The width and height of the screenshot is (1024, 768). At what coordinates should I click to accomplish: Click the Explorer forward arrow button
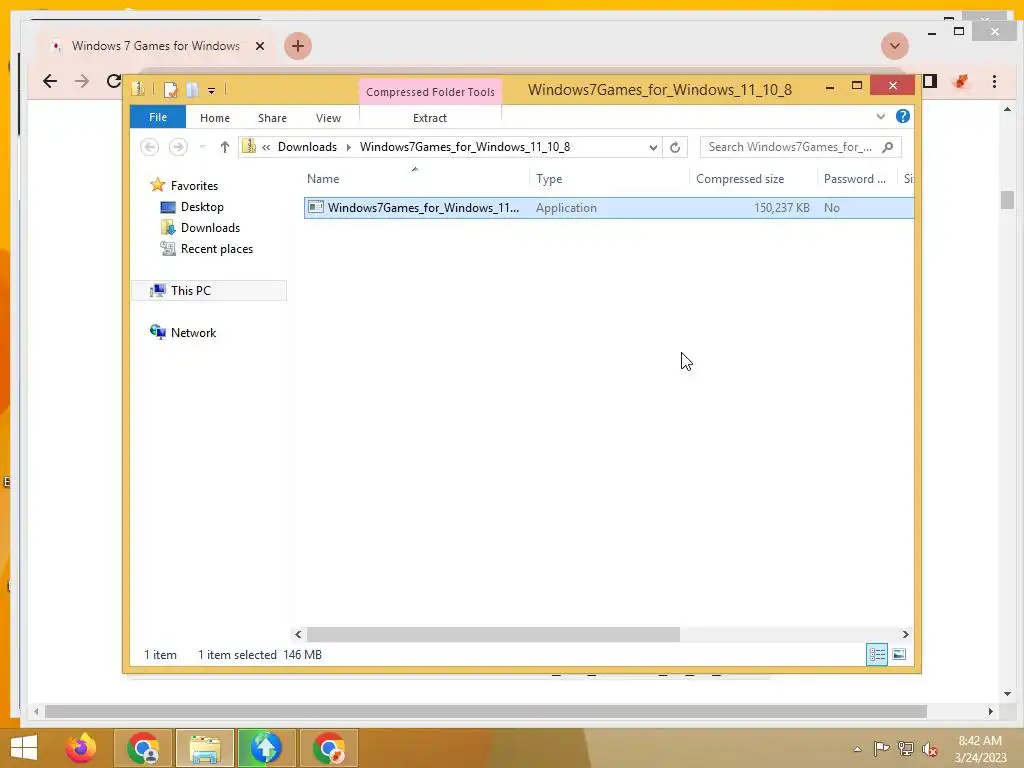(178, 147)
